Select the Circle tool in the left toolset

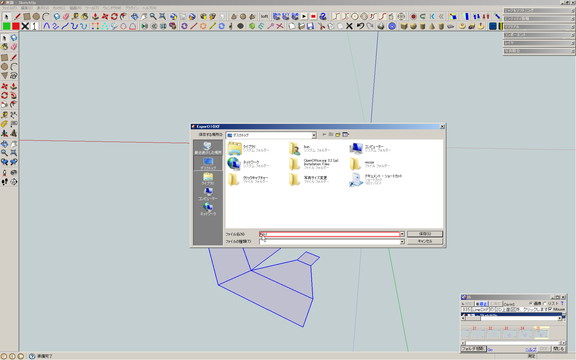[4, 67]
